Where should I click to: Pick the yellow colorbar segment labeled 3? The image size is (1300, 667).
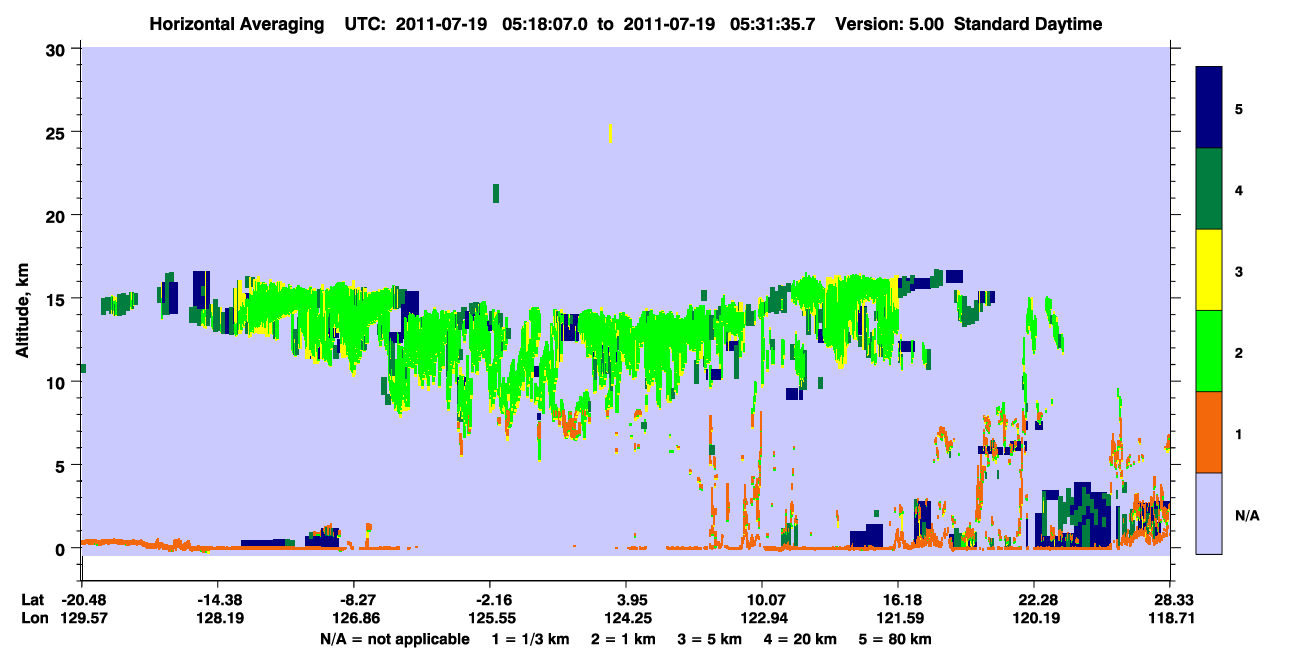(x=1209, y=270)
